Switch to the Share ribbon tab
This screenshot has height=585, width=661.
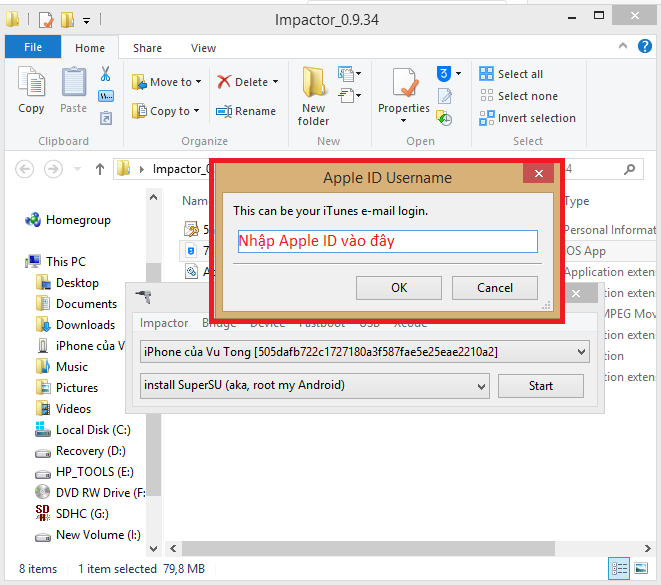click(147, 48)
